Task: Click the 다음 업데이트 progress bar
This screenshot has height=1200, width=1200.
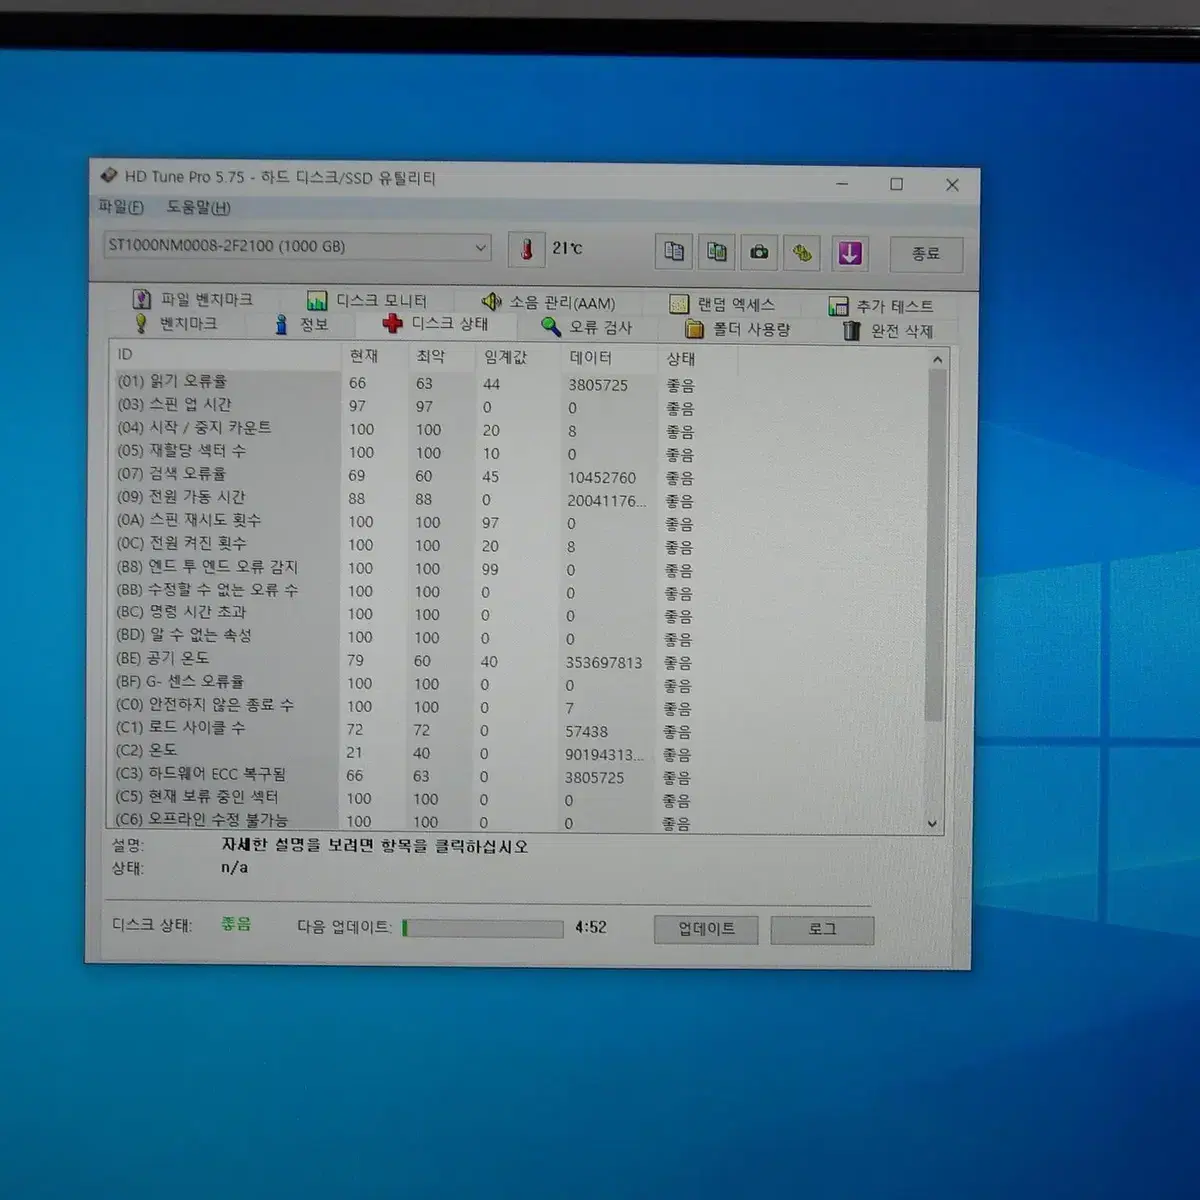Action: 483,928
